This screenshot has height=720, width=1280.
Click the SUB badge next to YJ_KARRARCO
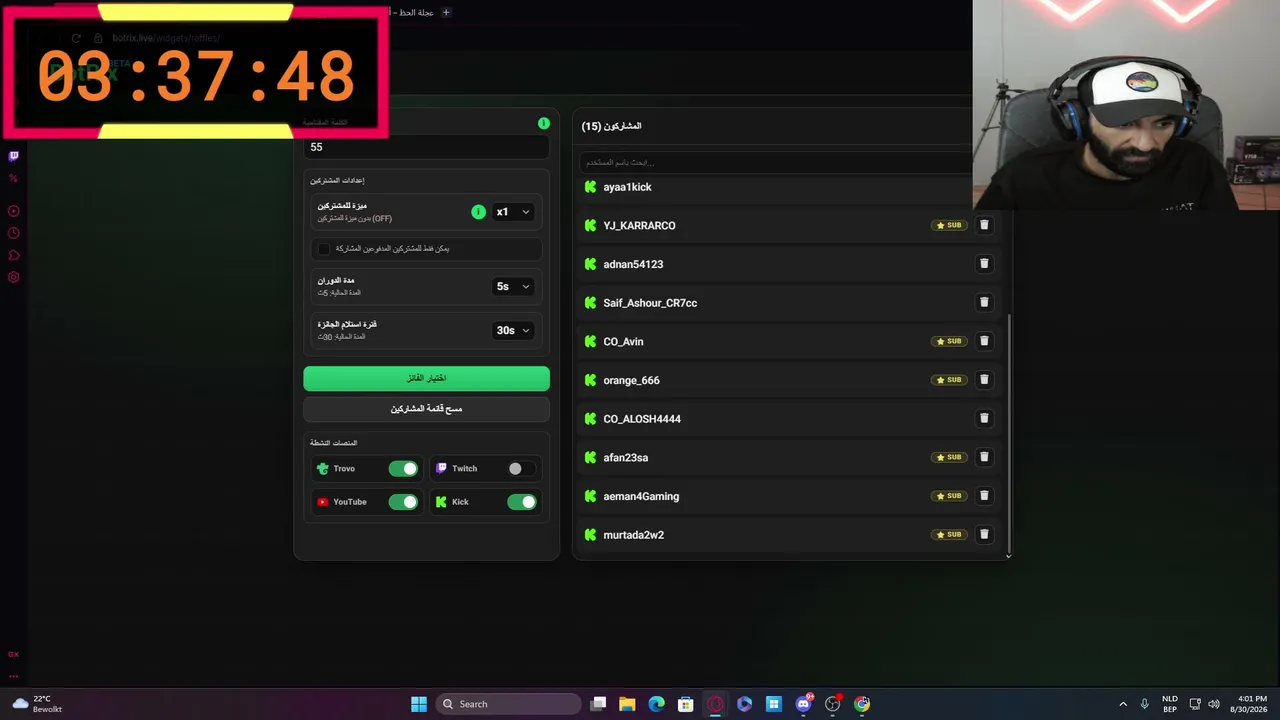point(949,225)
